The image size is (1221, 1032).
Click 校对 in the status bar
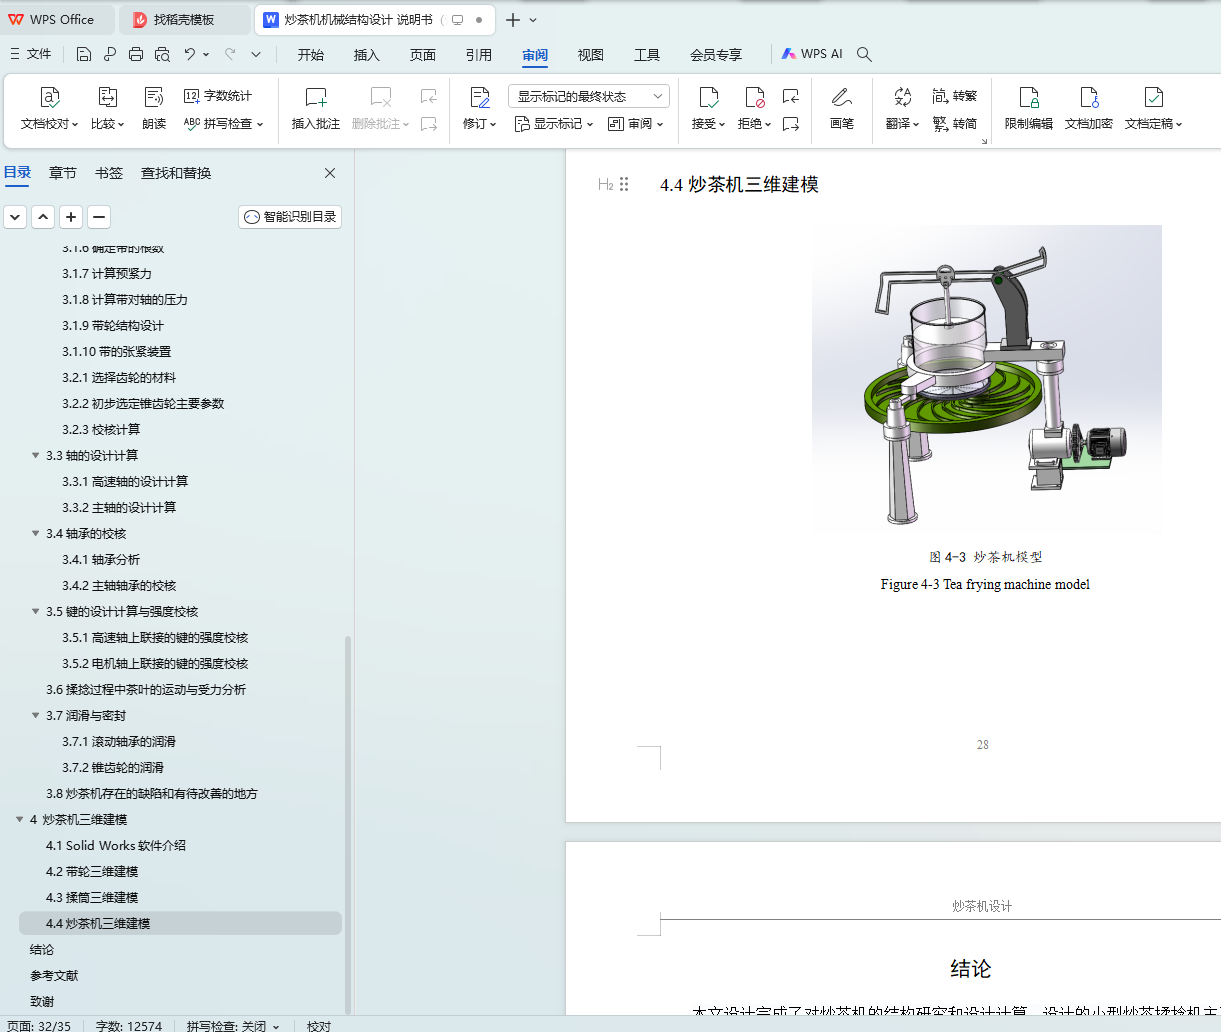[x=319, y=1026]
